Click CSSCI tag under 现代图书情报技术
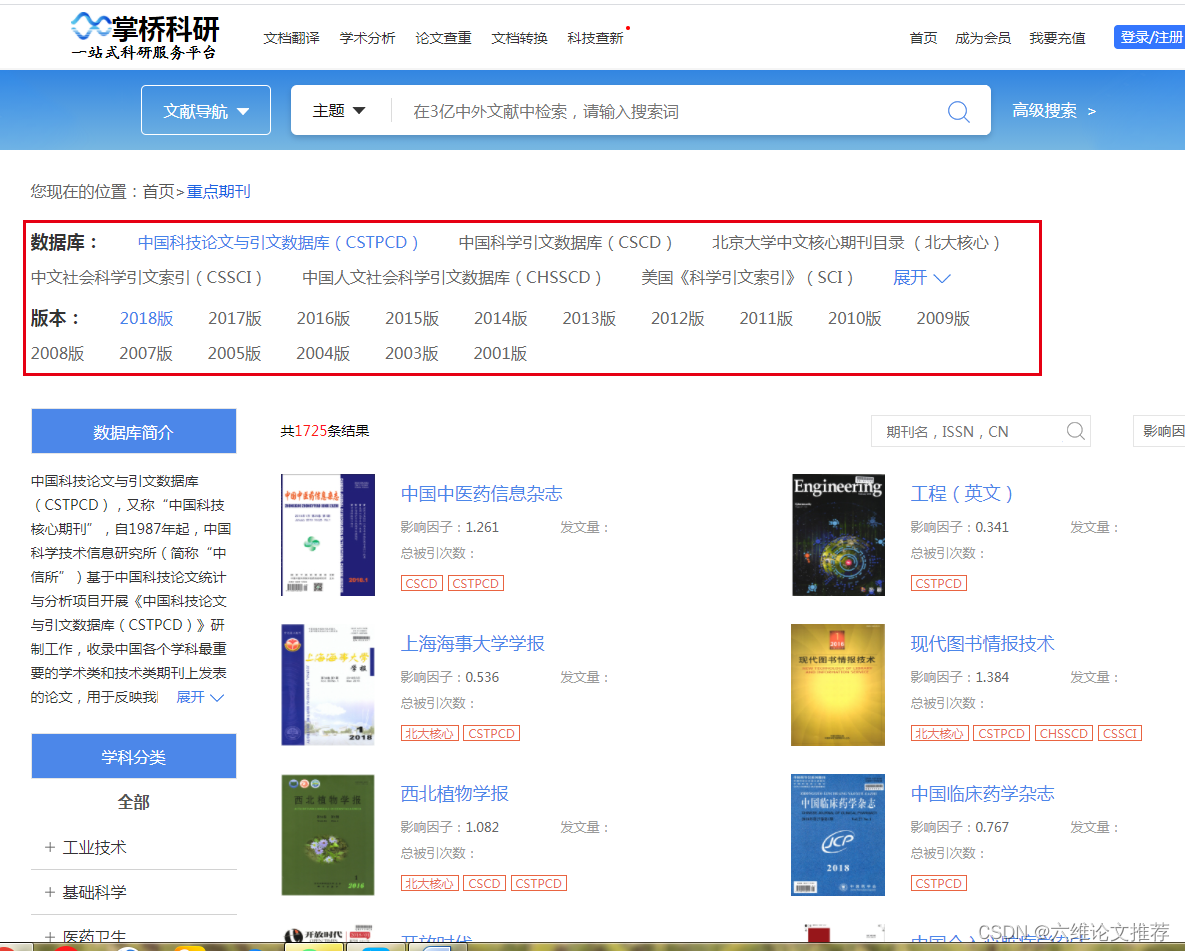Viewport: 1185px width, 951px height. 1119,733
